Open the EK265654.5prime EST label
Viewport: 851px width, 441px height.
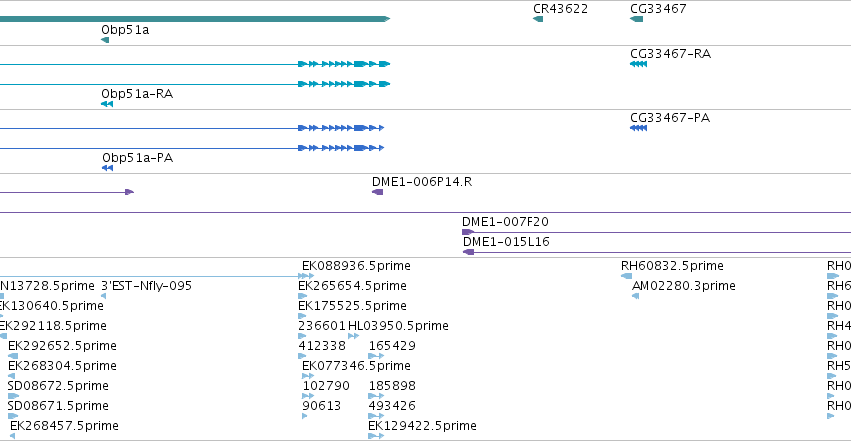pos(352,286)
